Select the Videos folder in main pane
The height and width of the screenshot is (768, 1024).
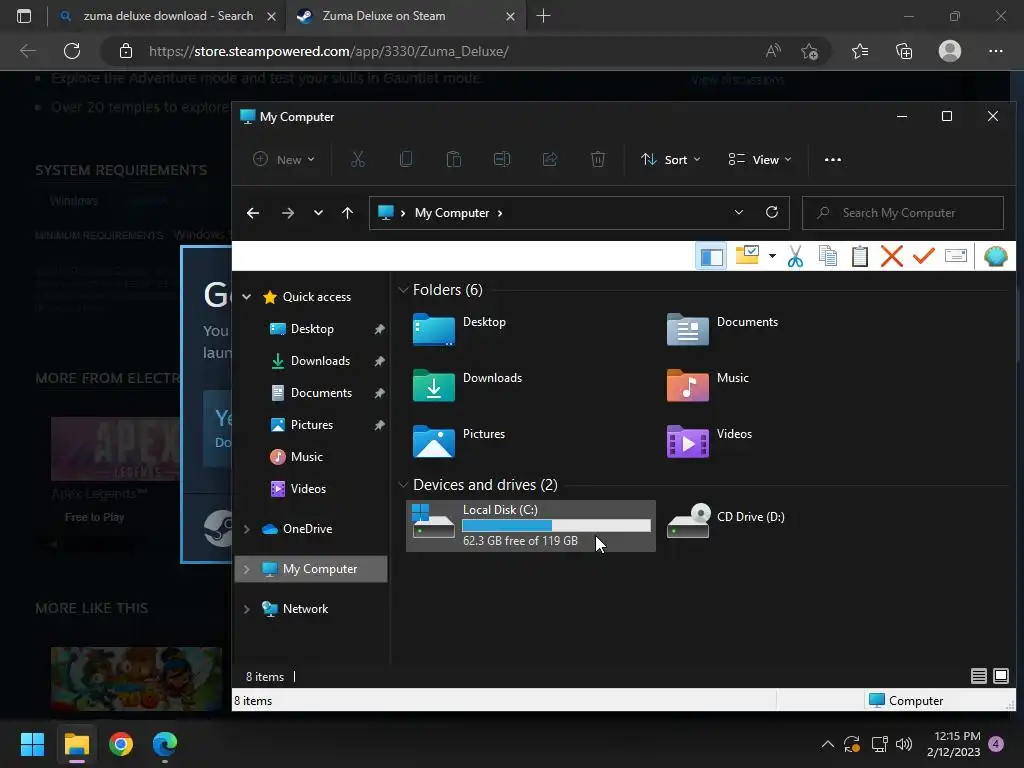point(709,441)
